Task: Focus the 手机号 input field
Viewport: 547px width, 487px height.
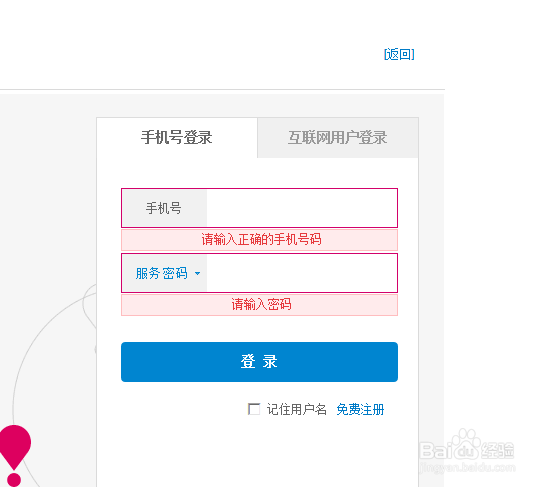Action: [302, 208]
